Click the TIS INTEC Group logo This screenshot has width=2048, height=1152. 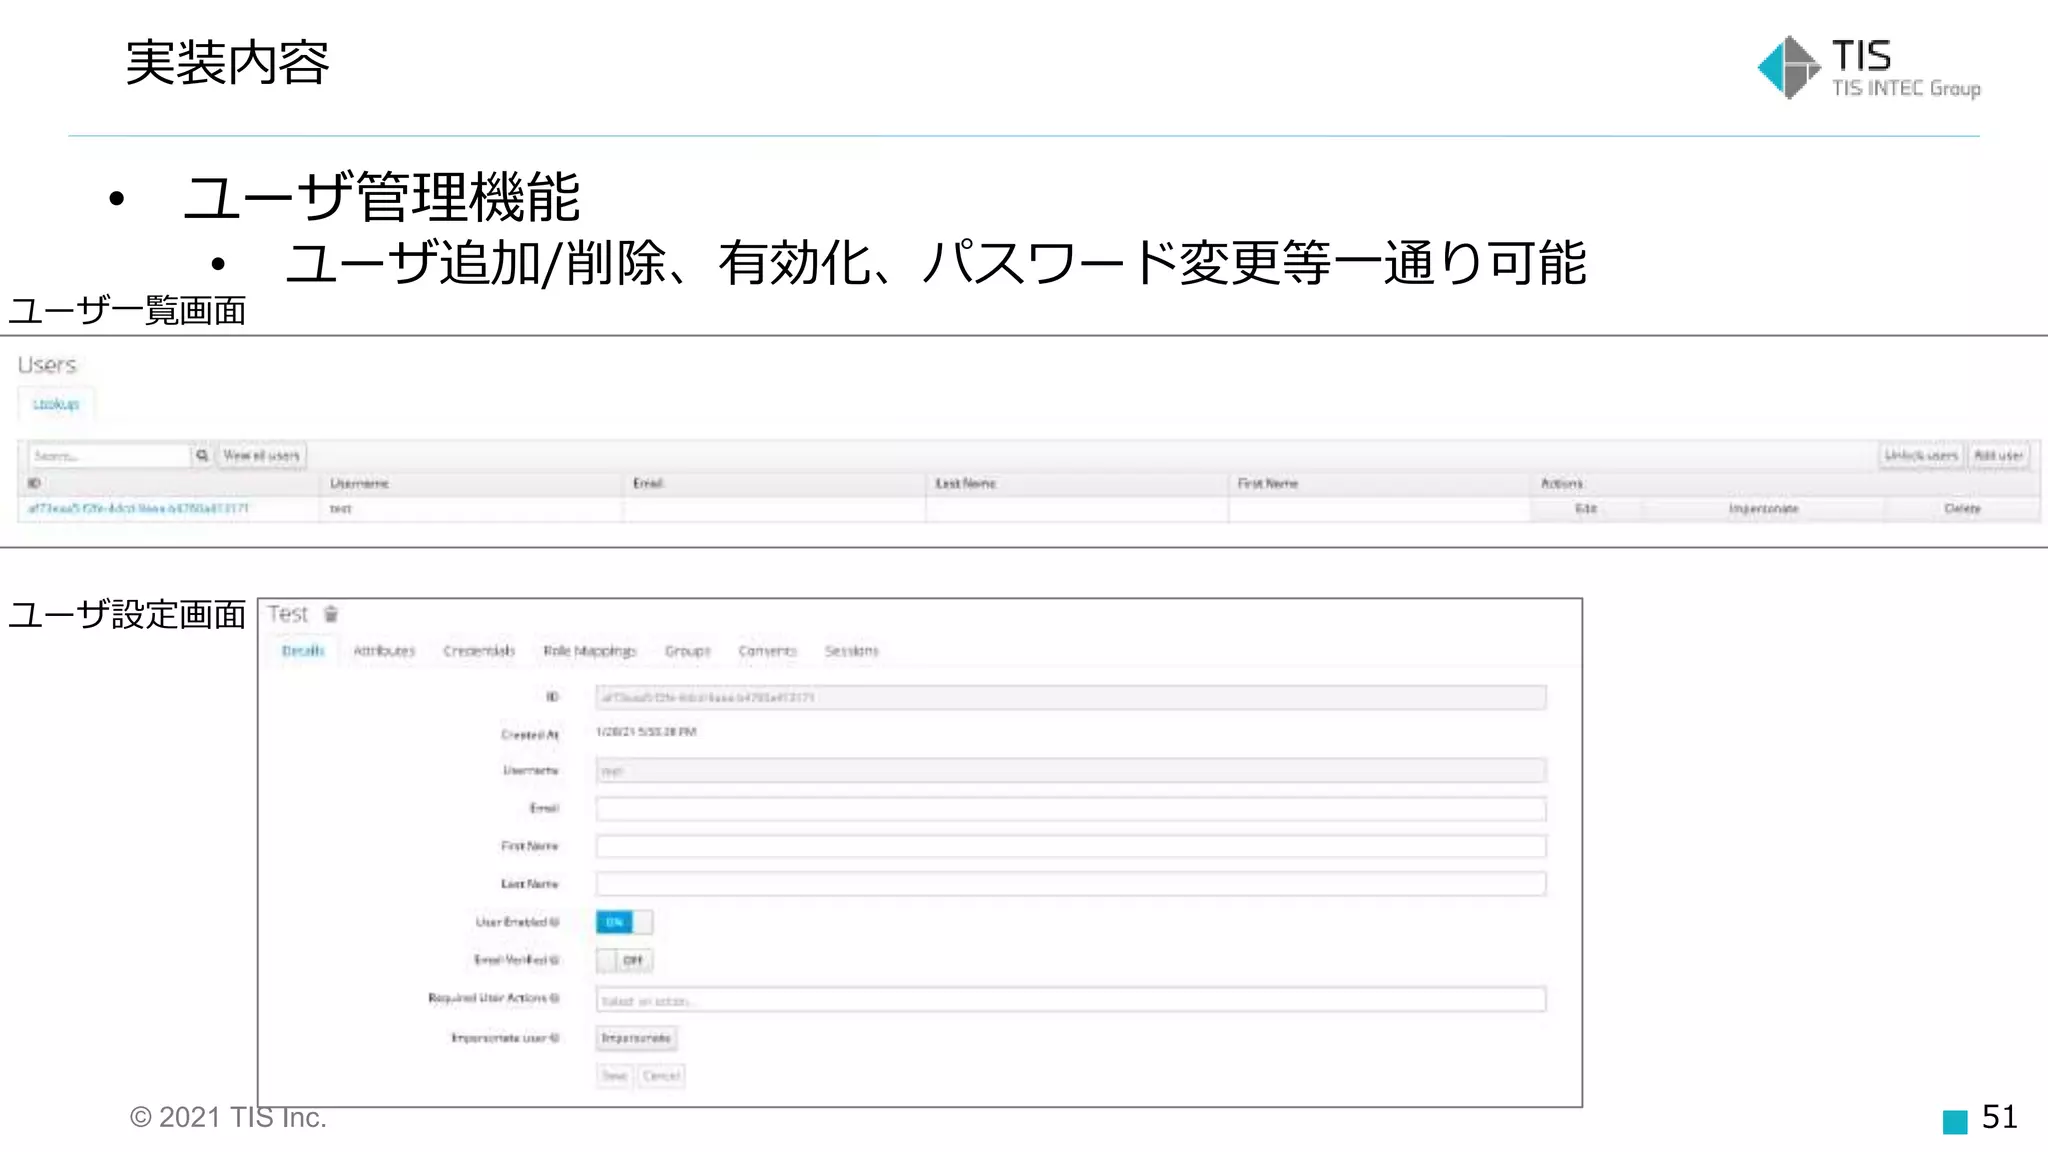pos(1868,68)
